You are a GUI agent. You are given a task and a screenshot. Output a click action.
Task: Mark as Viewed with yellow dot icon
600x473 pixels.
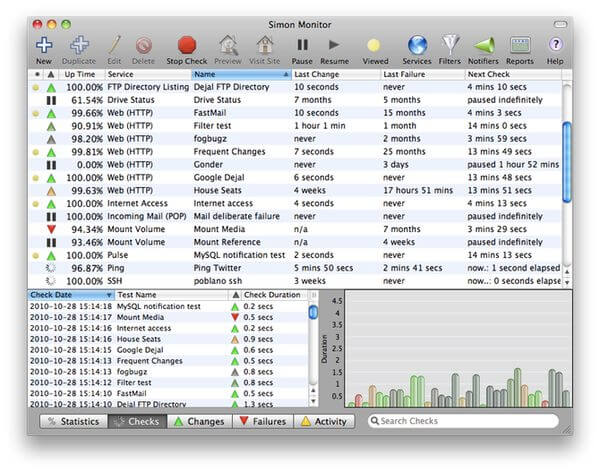pyautogui.click(x=374, y=46)
